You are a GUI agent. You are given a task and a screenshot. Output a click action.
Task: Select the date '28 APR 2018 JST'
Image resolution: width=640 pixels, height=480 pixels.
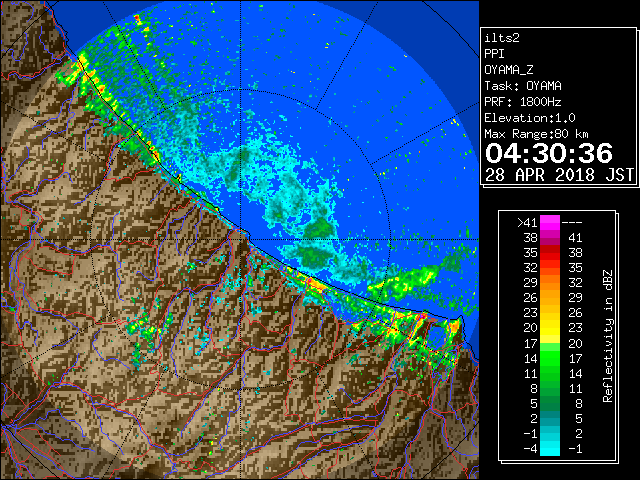click(x=559, y=175)
